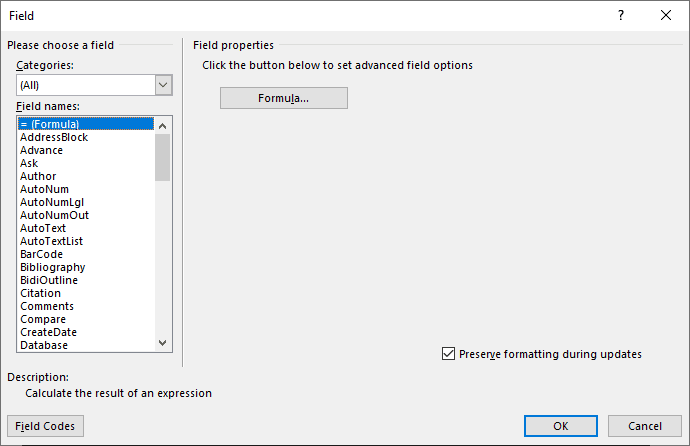Click scroll down arrow in field names list

162,343
